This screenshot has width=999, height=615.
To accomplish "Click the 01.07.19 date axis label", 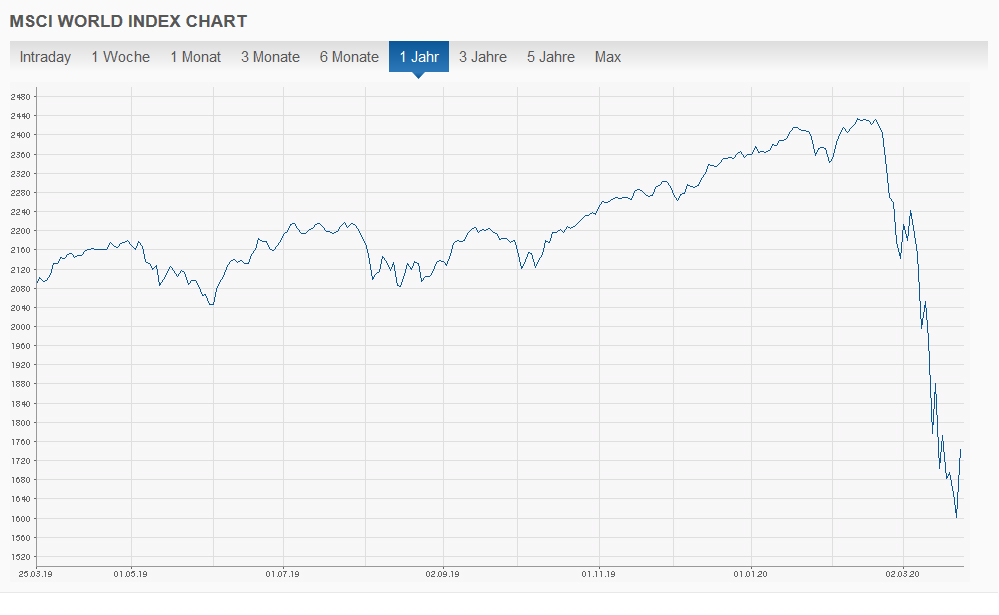I will point(283,574).
